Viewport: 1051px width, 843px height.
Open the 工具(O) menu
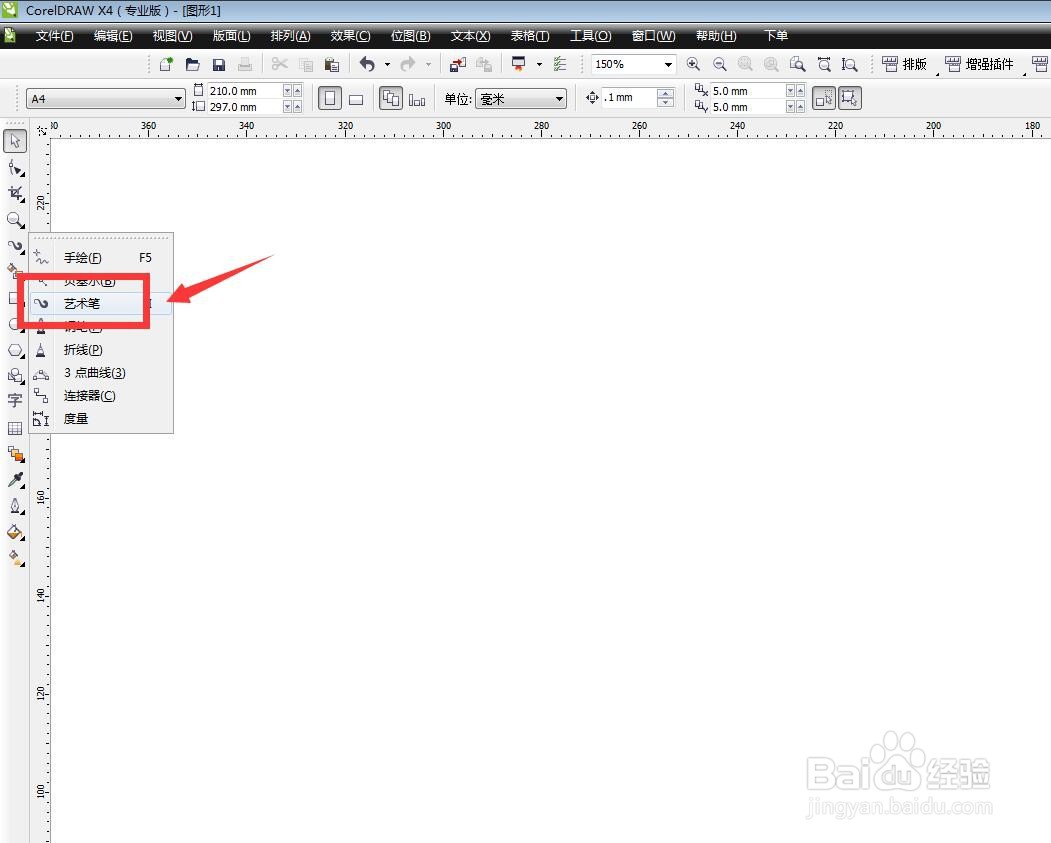tap(590, 36)
